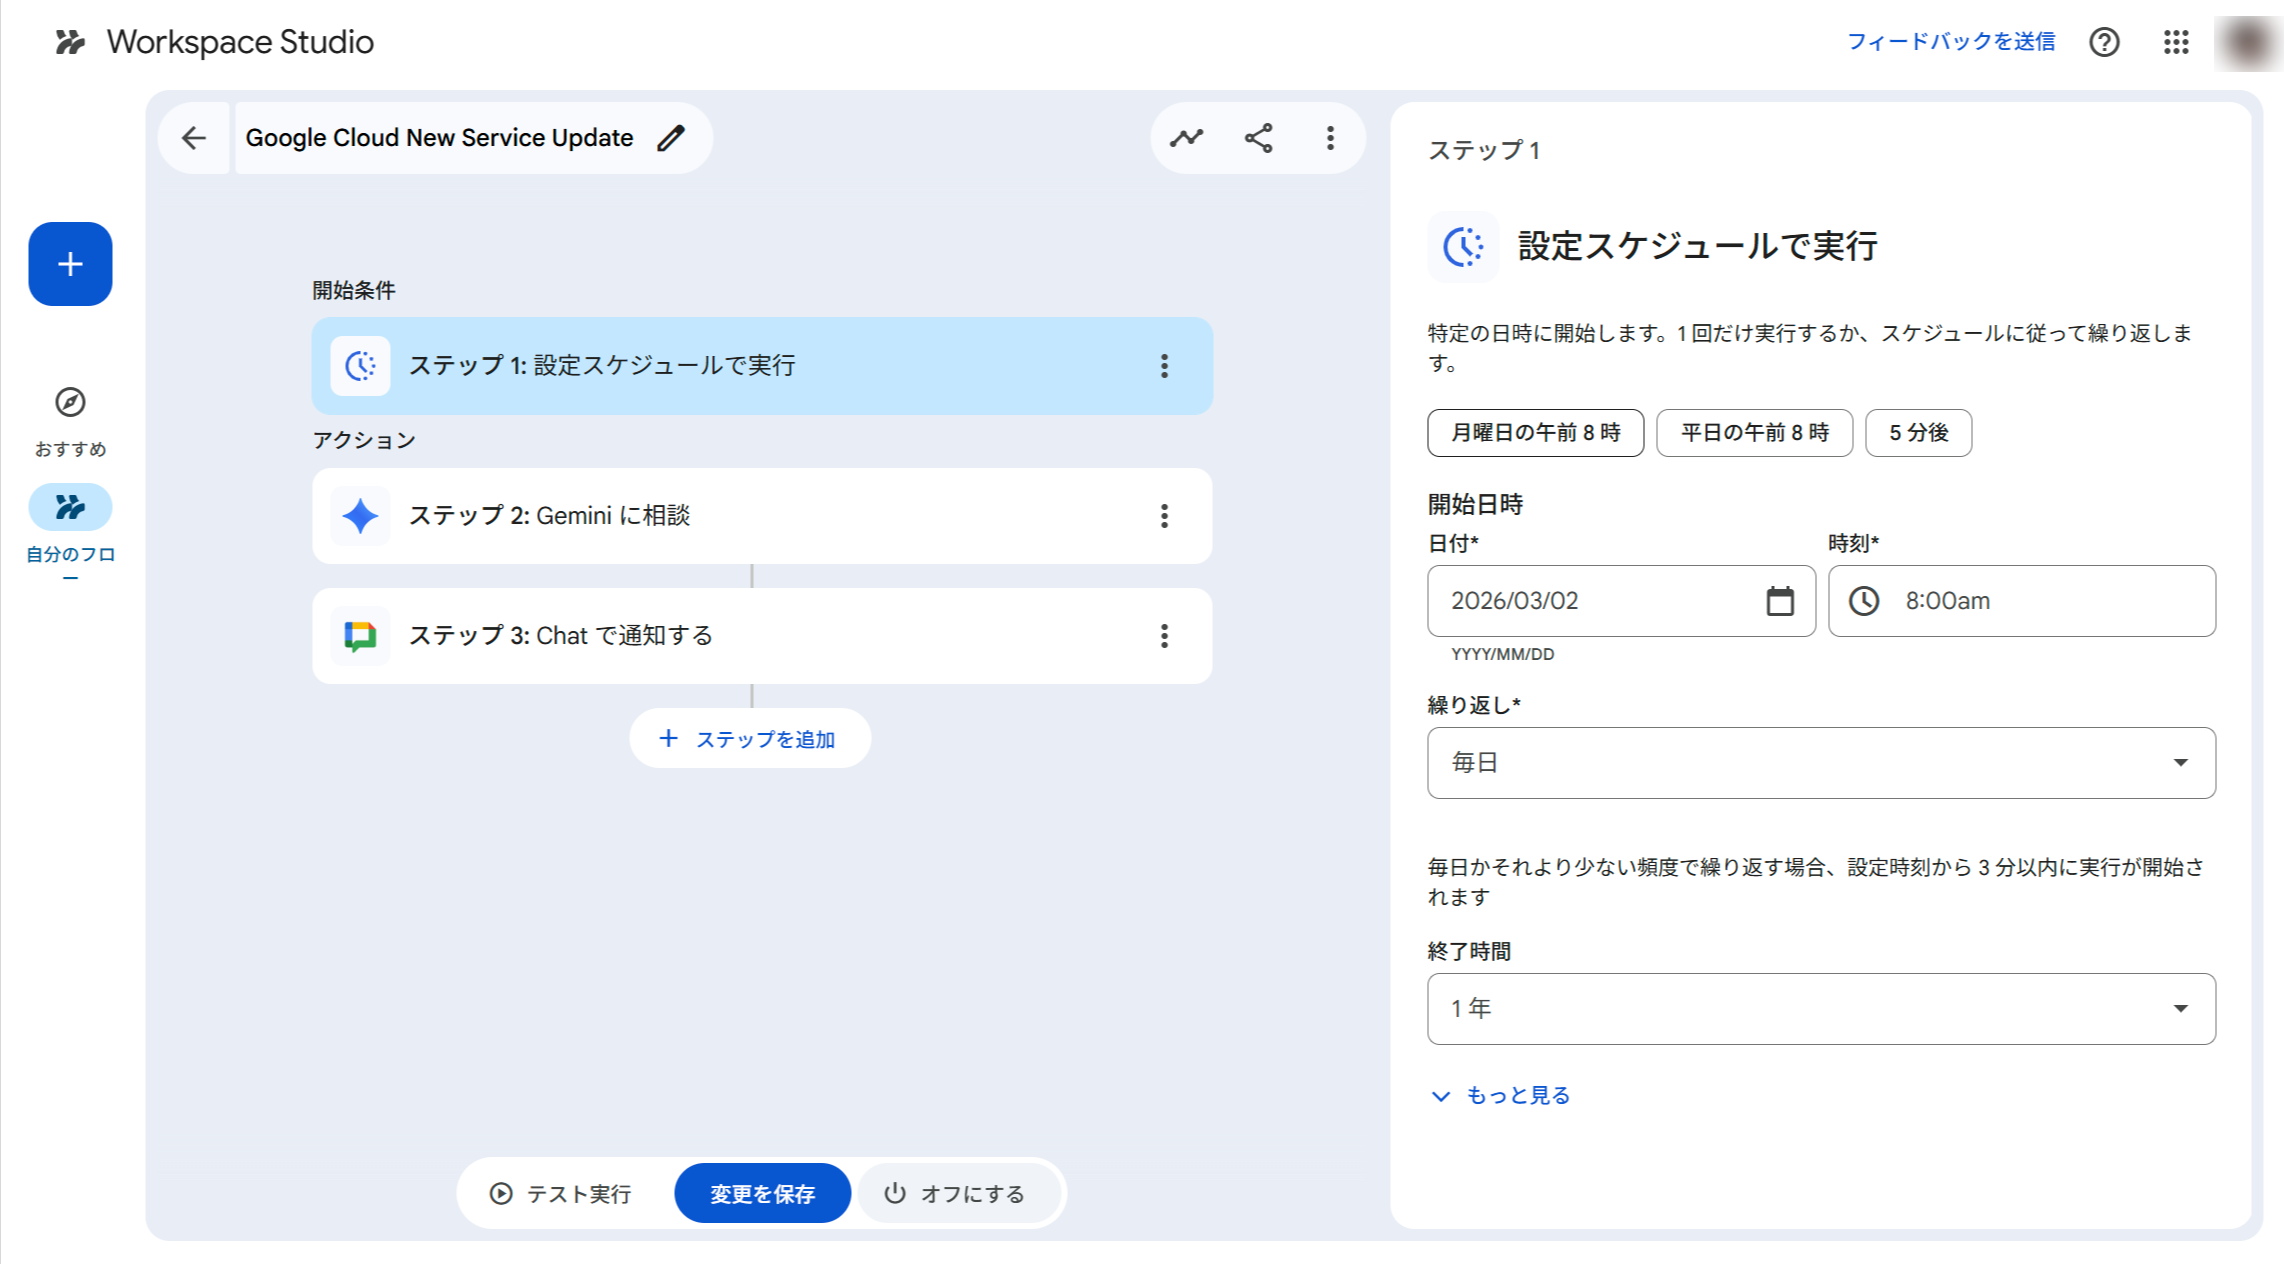Select ステップ 3: Chat で通知する card
Screen dimensions: 2288x1264
[x=762, y=636]
